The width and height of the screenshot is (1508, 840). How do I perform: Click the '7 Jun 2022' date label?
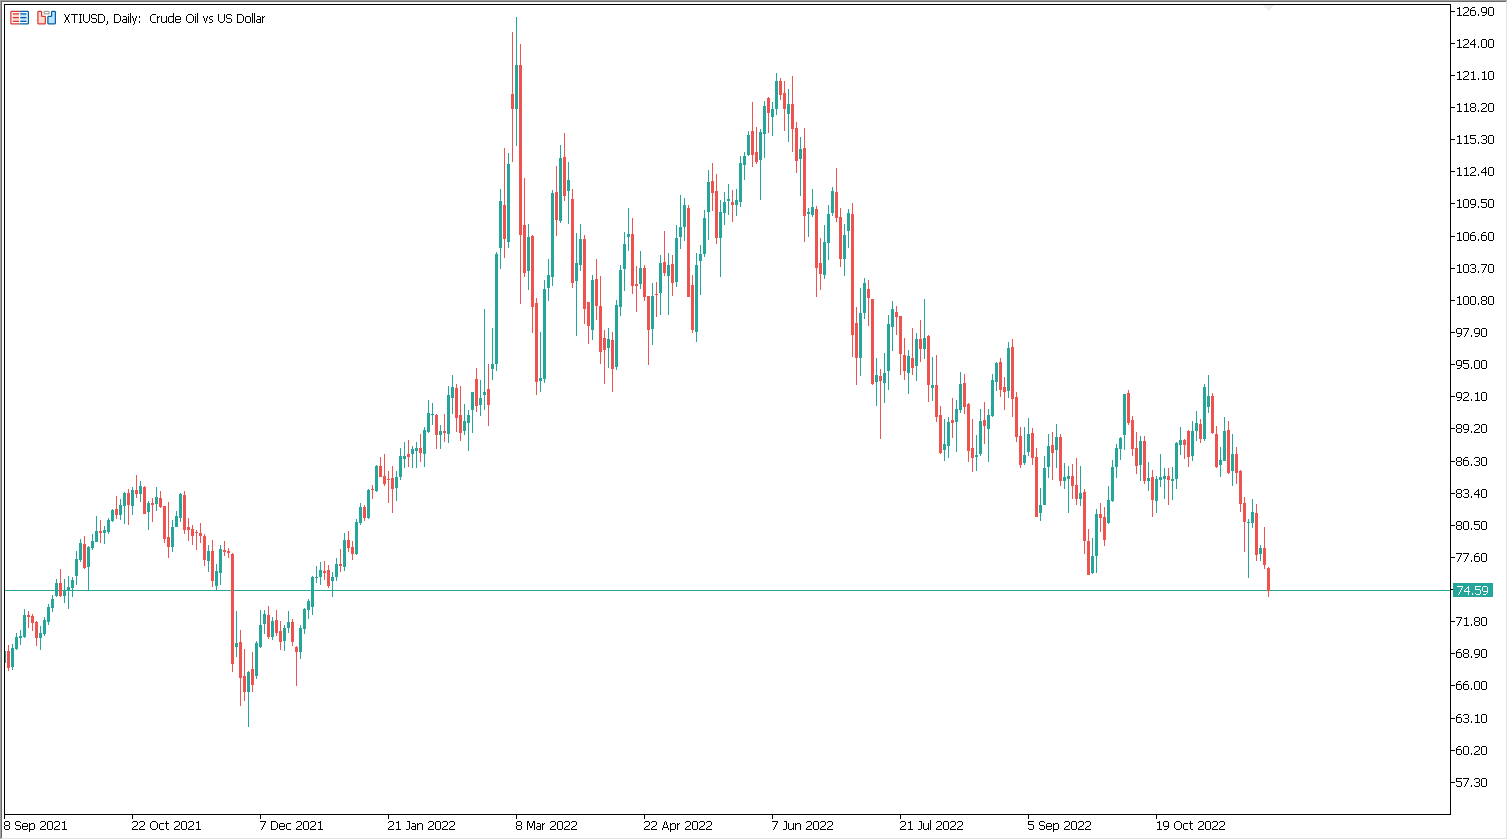(803, 826)
